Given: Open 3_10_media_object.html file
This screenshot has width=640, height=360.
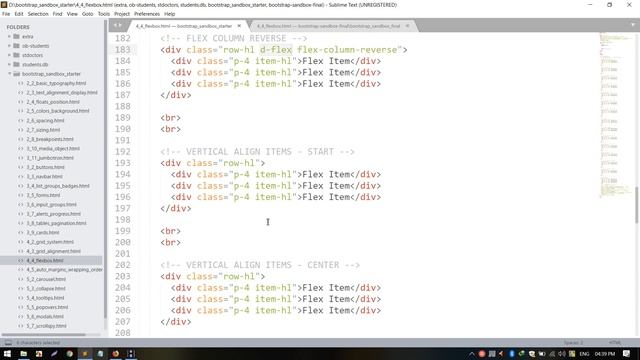Looking at the screenshot, I should tap(53, 149).
